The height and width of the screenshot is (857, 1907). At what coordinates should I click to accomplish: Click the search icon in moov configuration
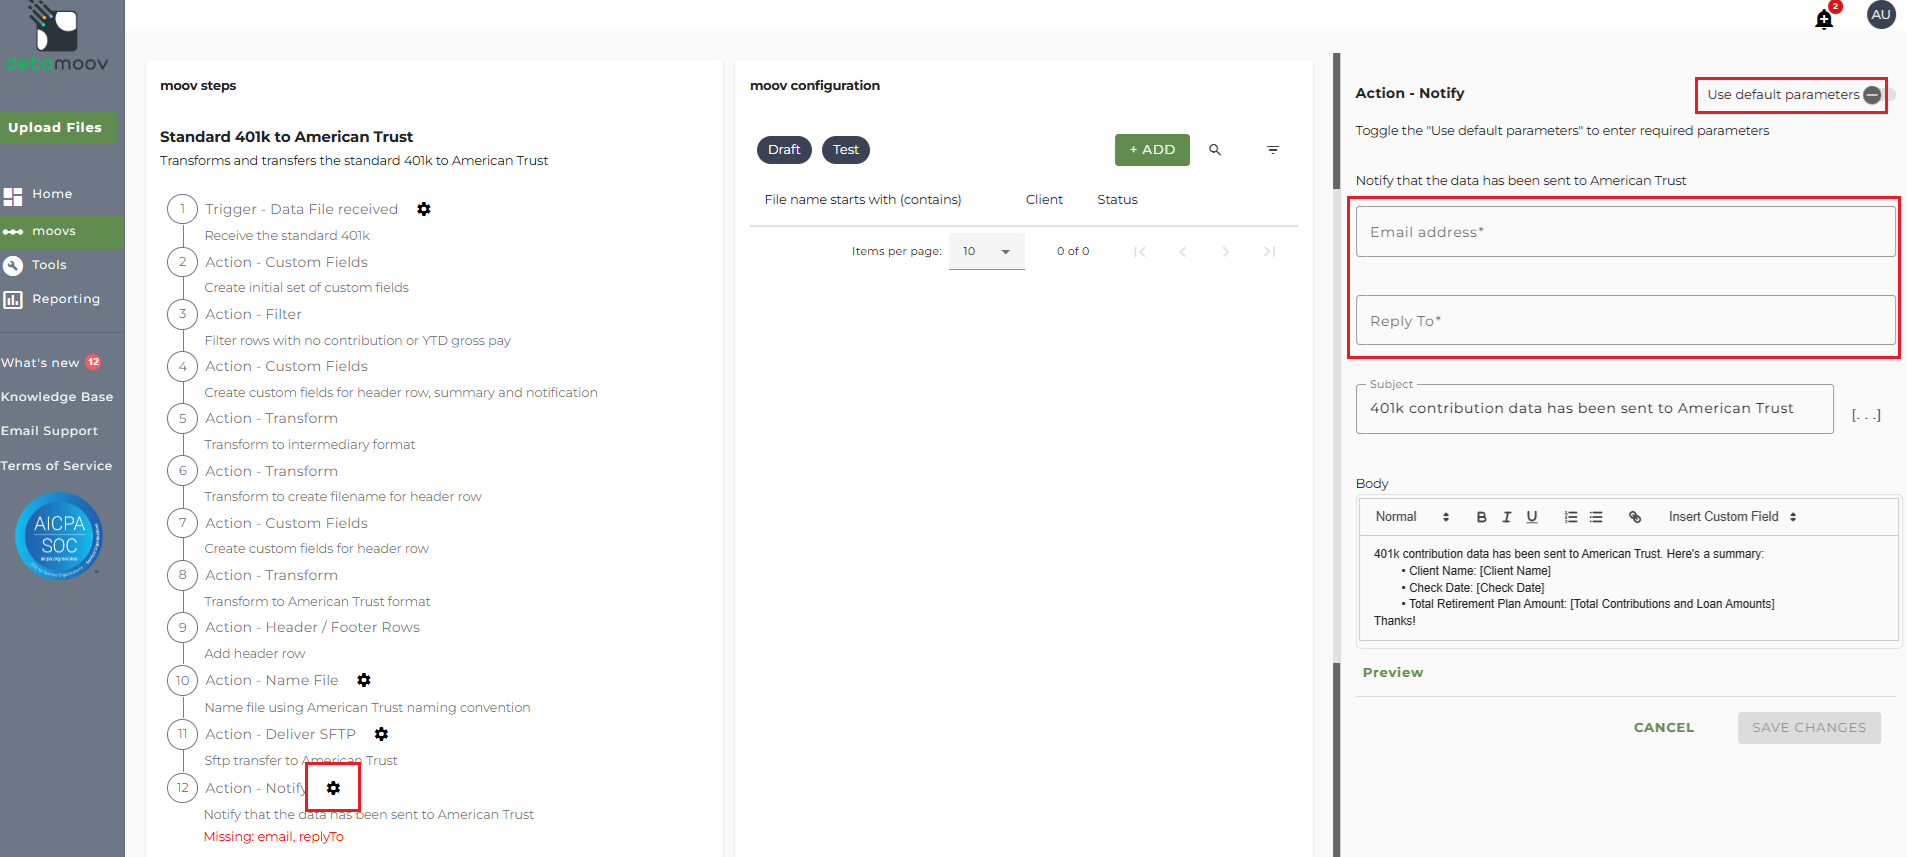pos(1215,150)
